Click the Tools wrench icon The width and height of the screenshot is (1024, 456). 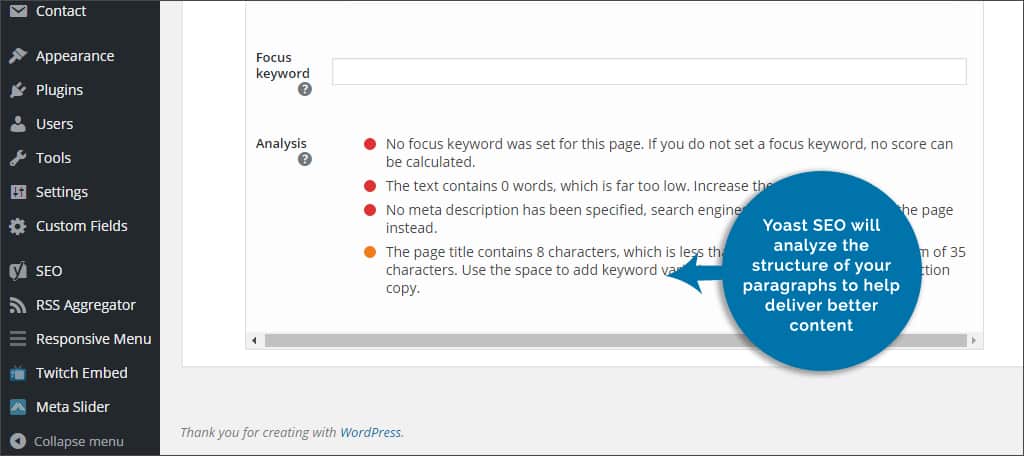pos(18,158)
